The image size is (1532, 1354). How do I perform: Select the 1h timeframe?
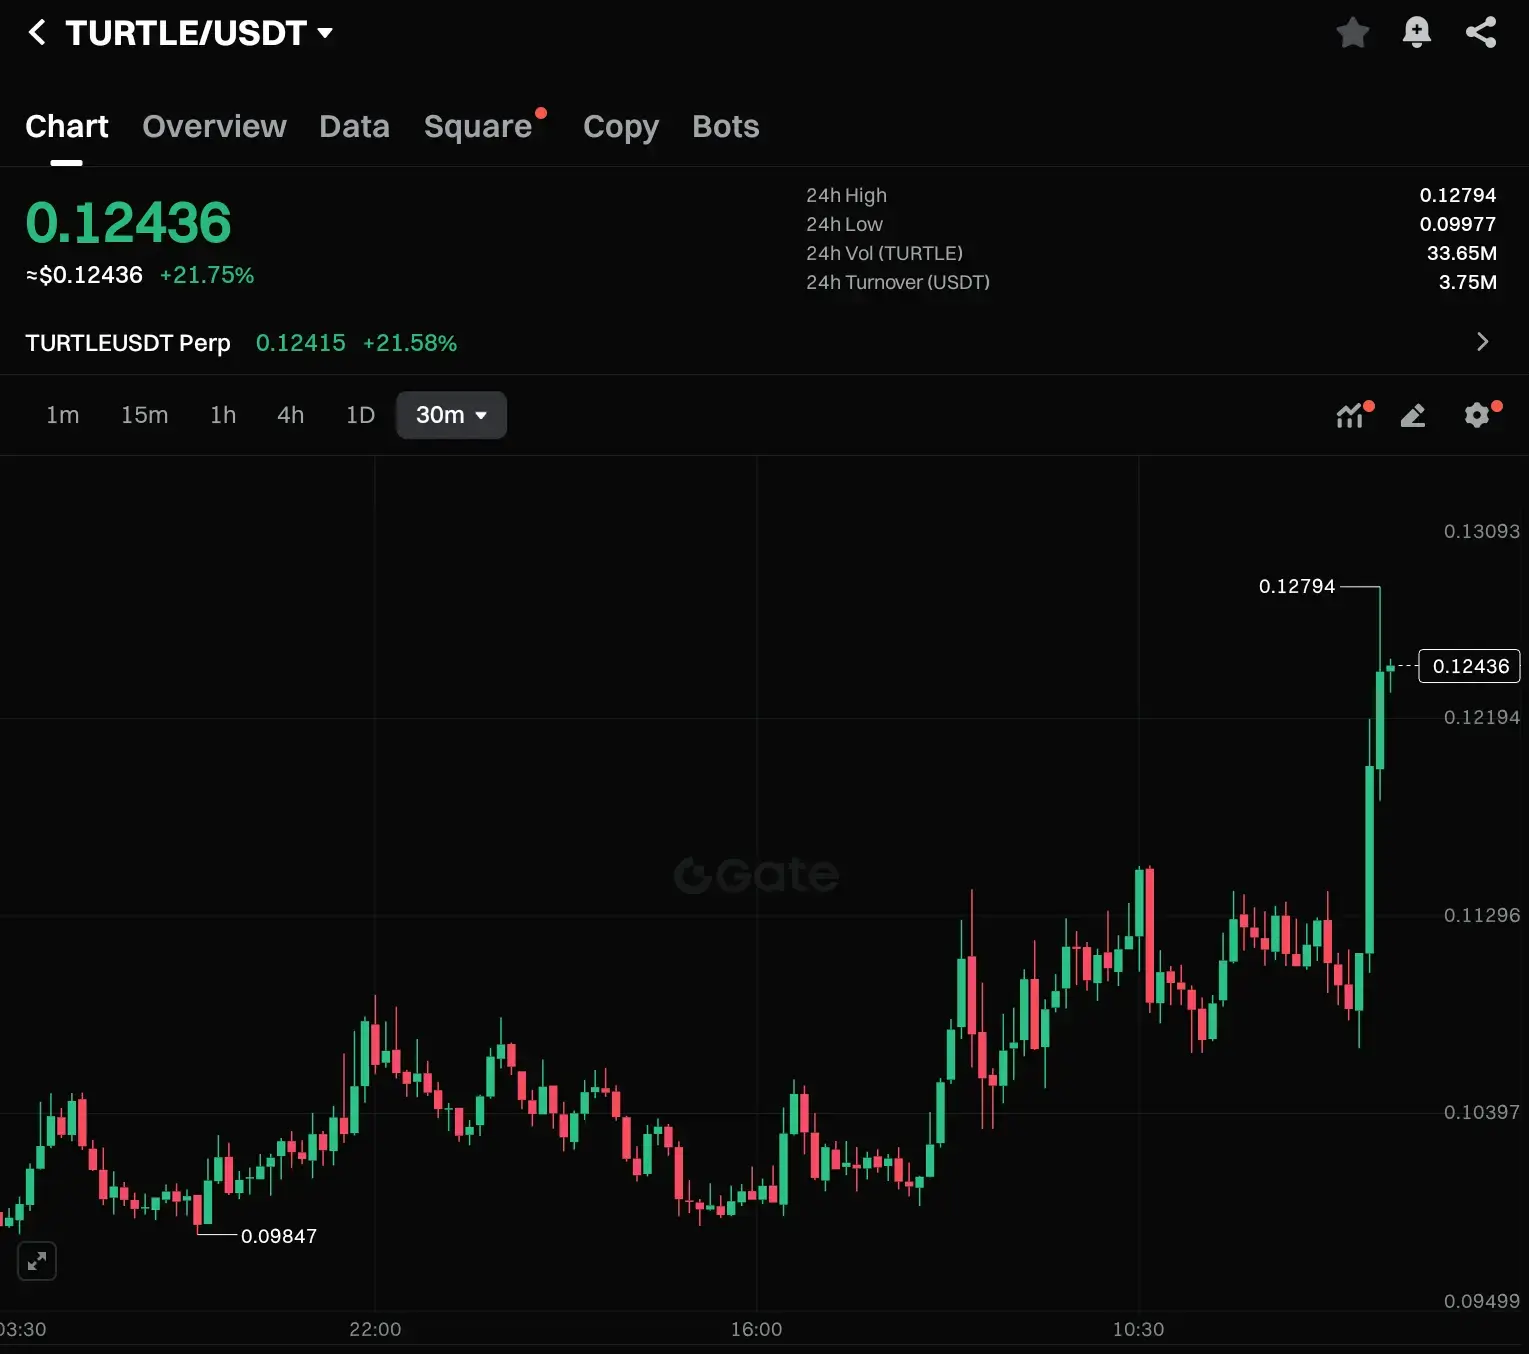223,415
